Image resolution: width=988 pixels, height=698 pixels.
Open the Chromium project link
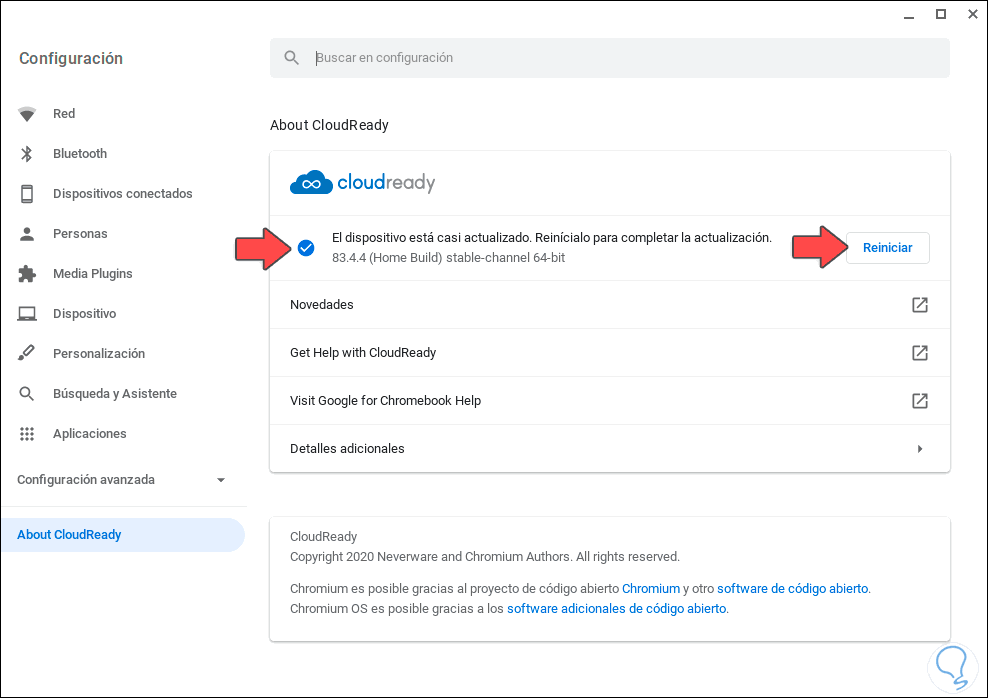[650, 589]
